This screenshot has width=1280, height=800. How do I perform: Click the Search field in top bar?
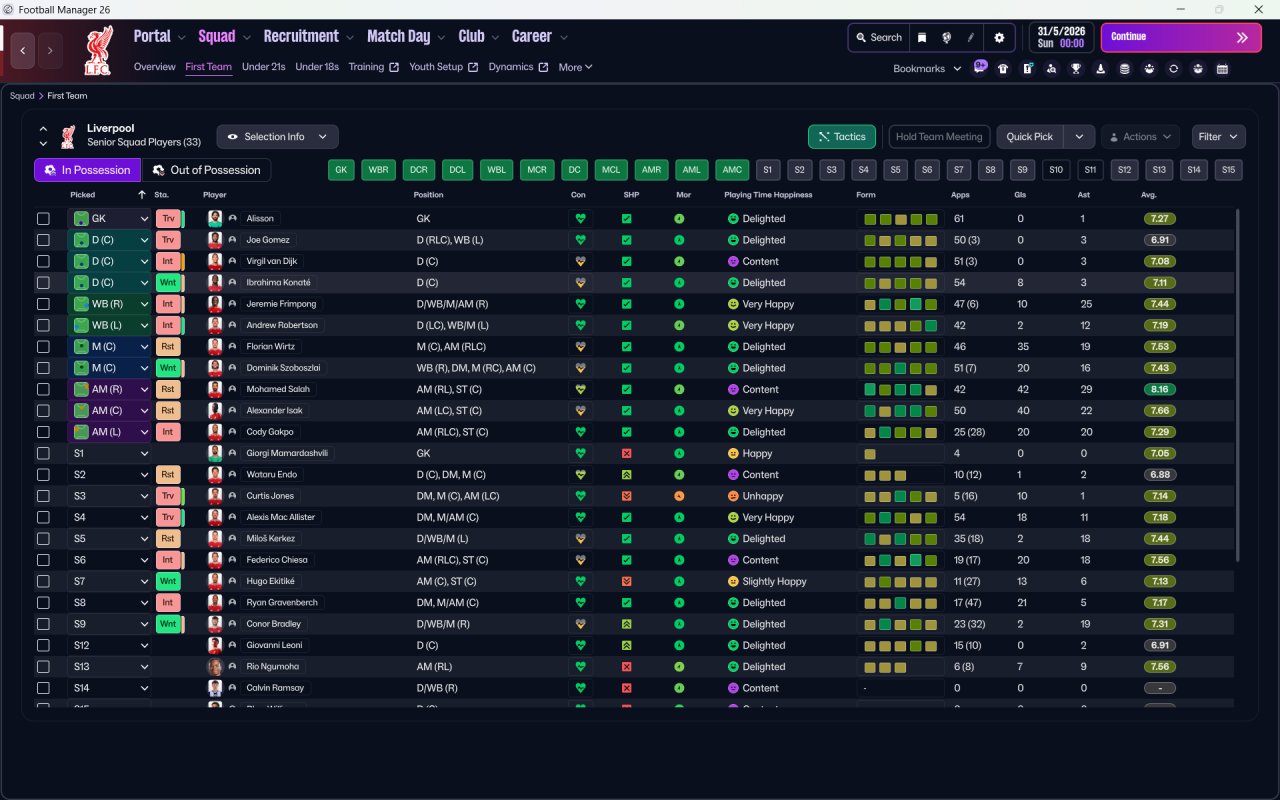tap(879, 37)
